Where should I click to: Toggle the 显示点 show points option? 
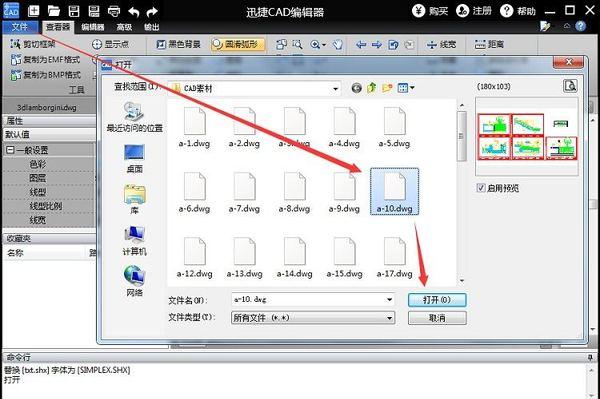pyautogui.click(x=110, y=44)
